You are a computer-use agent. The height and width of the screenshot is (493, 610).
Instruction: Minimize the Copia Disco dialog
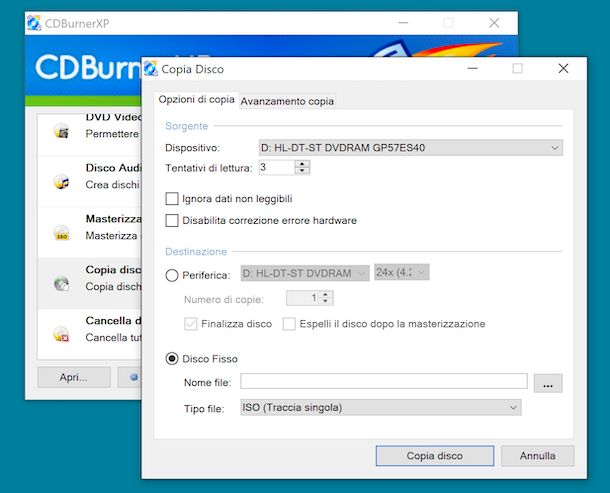click(473, 69)
